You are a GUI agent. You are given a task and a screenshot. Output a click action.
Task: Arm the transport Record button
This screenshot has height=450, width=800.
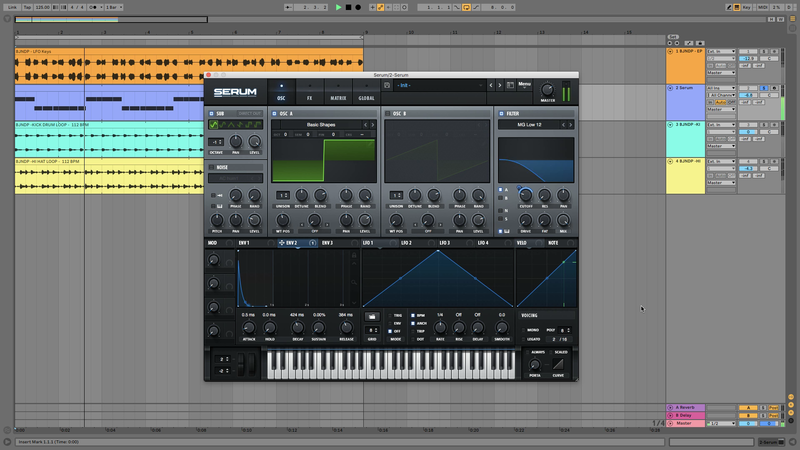point(358,7)
